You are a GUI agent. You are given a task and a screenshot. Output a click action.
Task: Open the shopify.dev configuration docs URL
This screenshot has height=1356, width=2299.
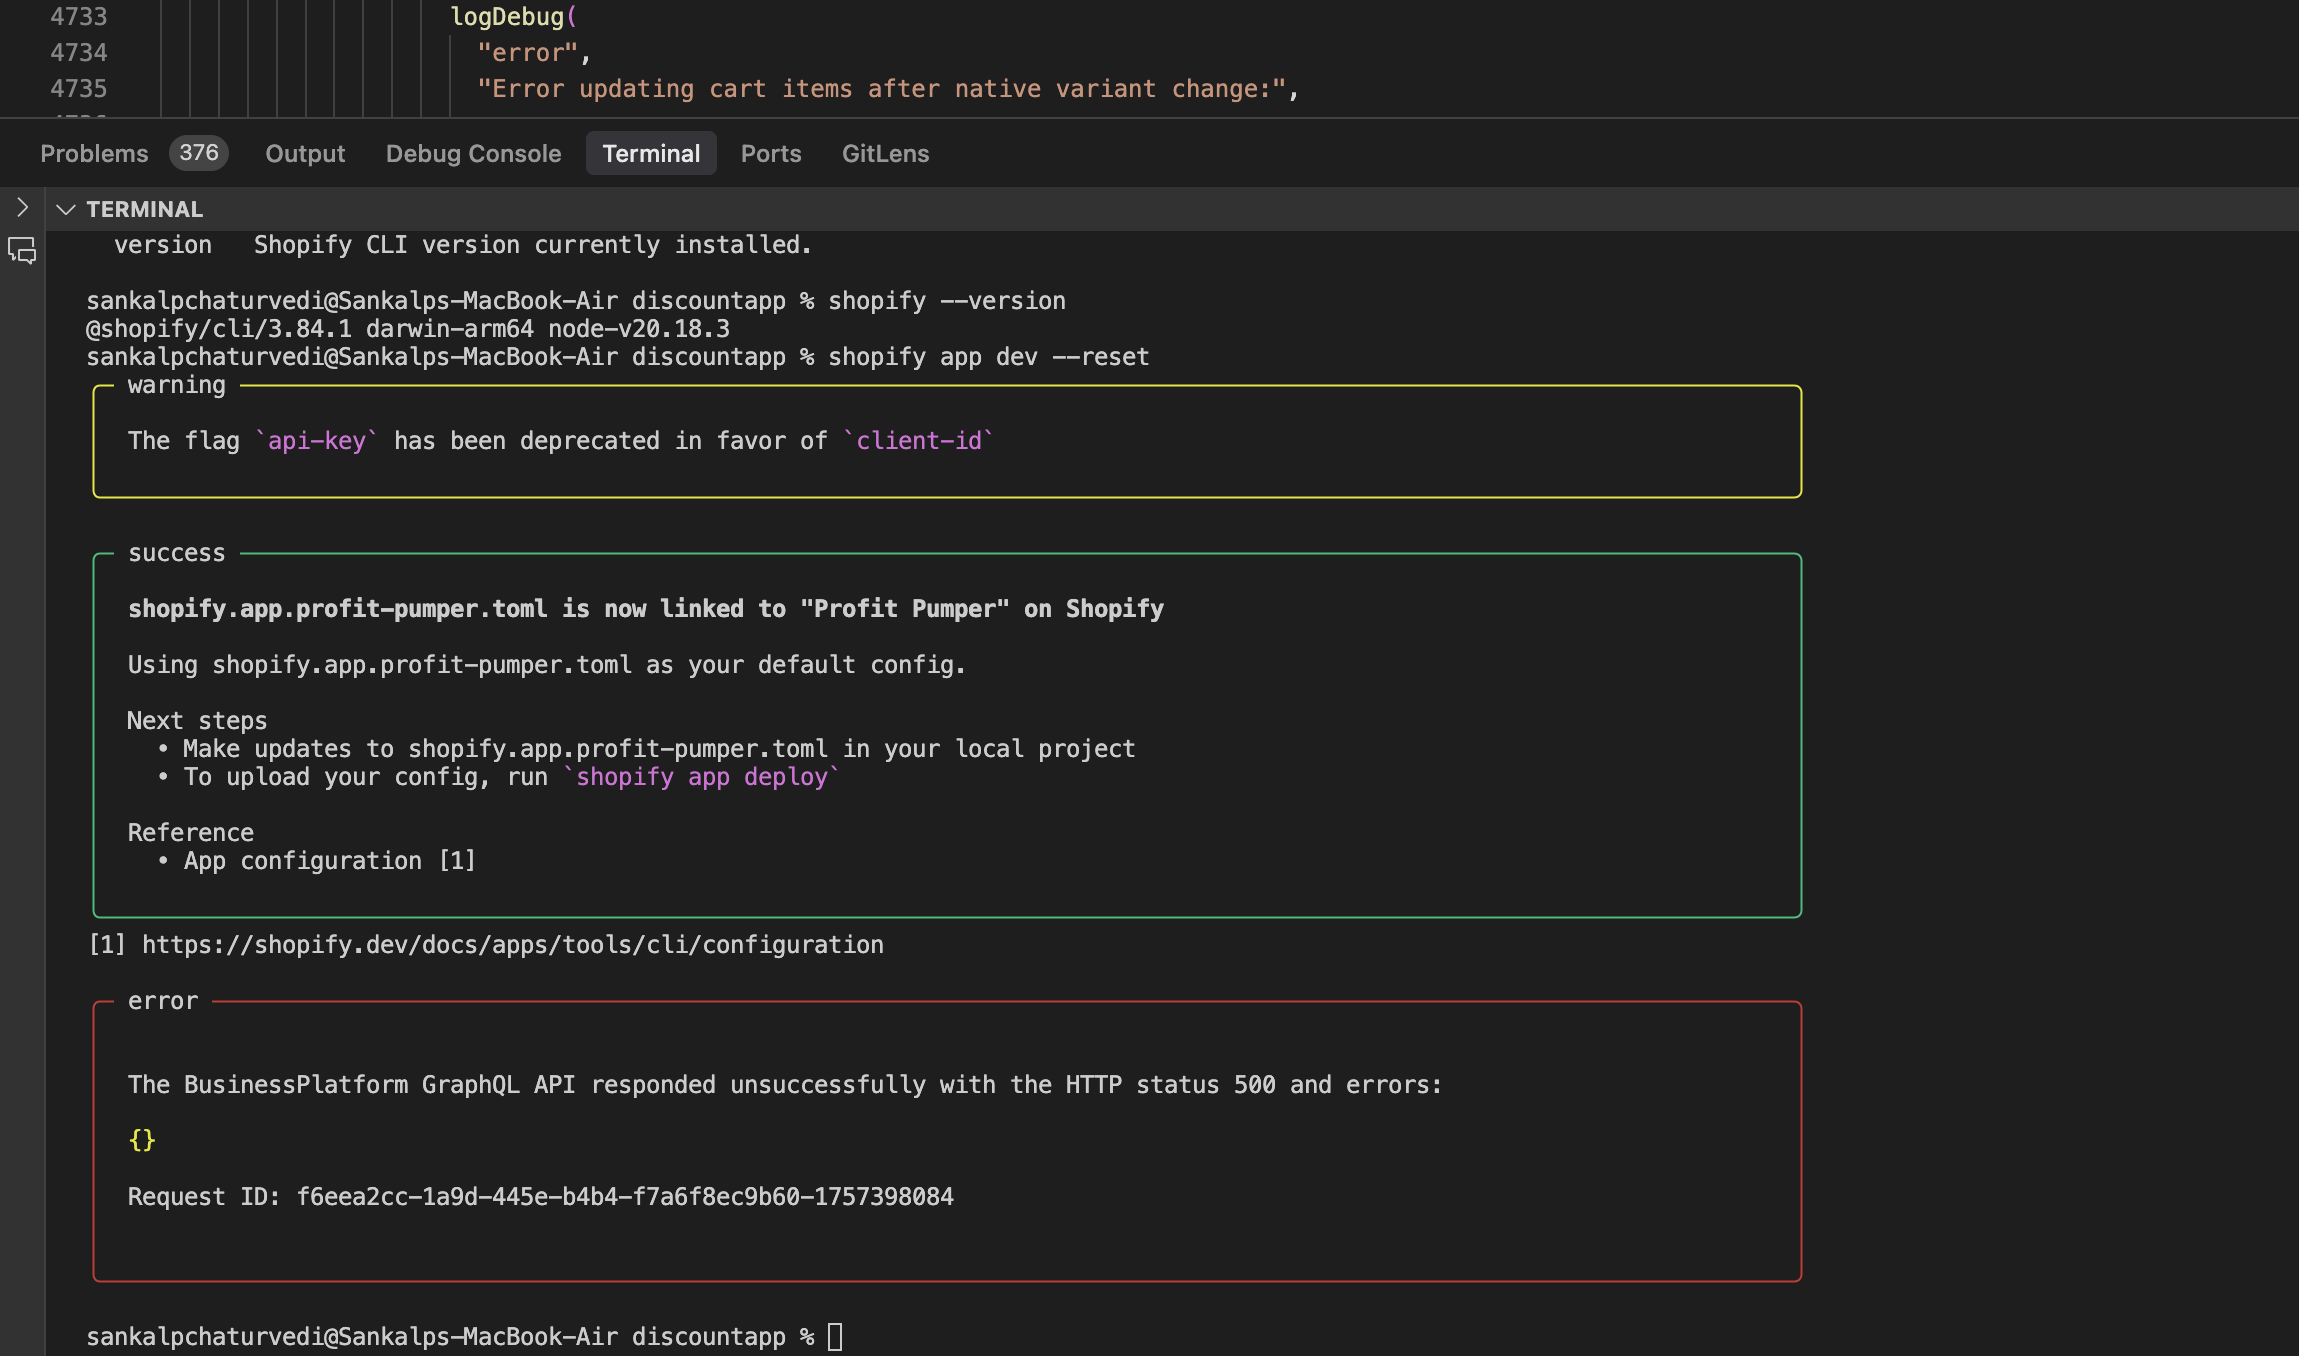pyautogui.click(x=512, y=945)
